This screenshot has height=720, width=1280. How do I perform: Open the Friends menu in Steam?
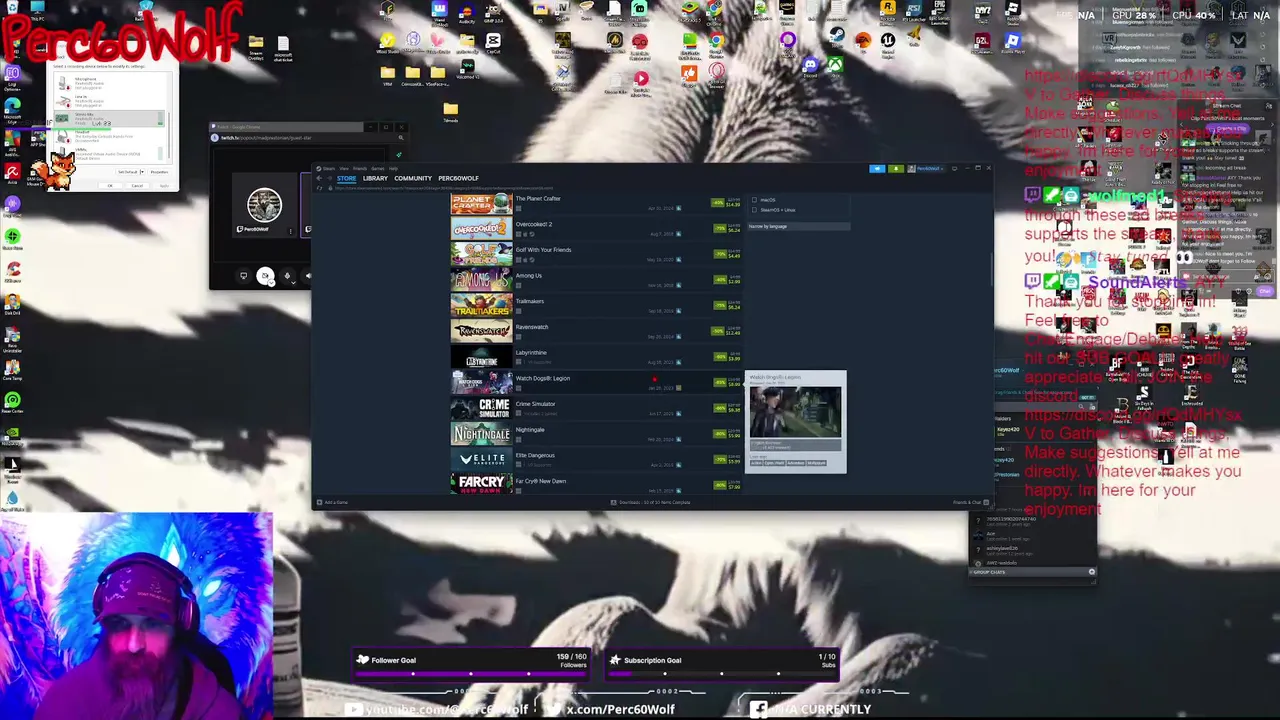pos(360,168)
